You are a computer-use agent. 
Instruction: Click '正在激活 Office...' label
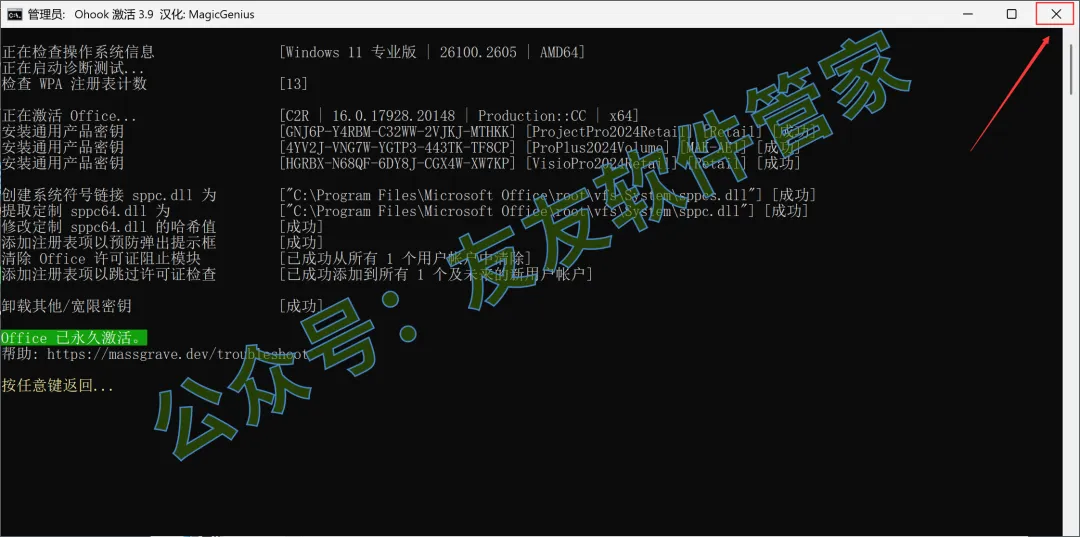tap(69, 116)
